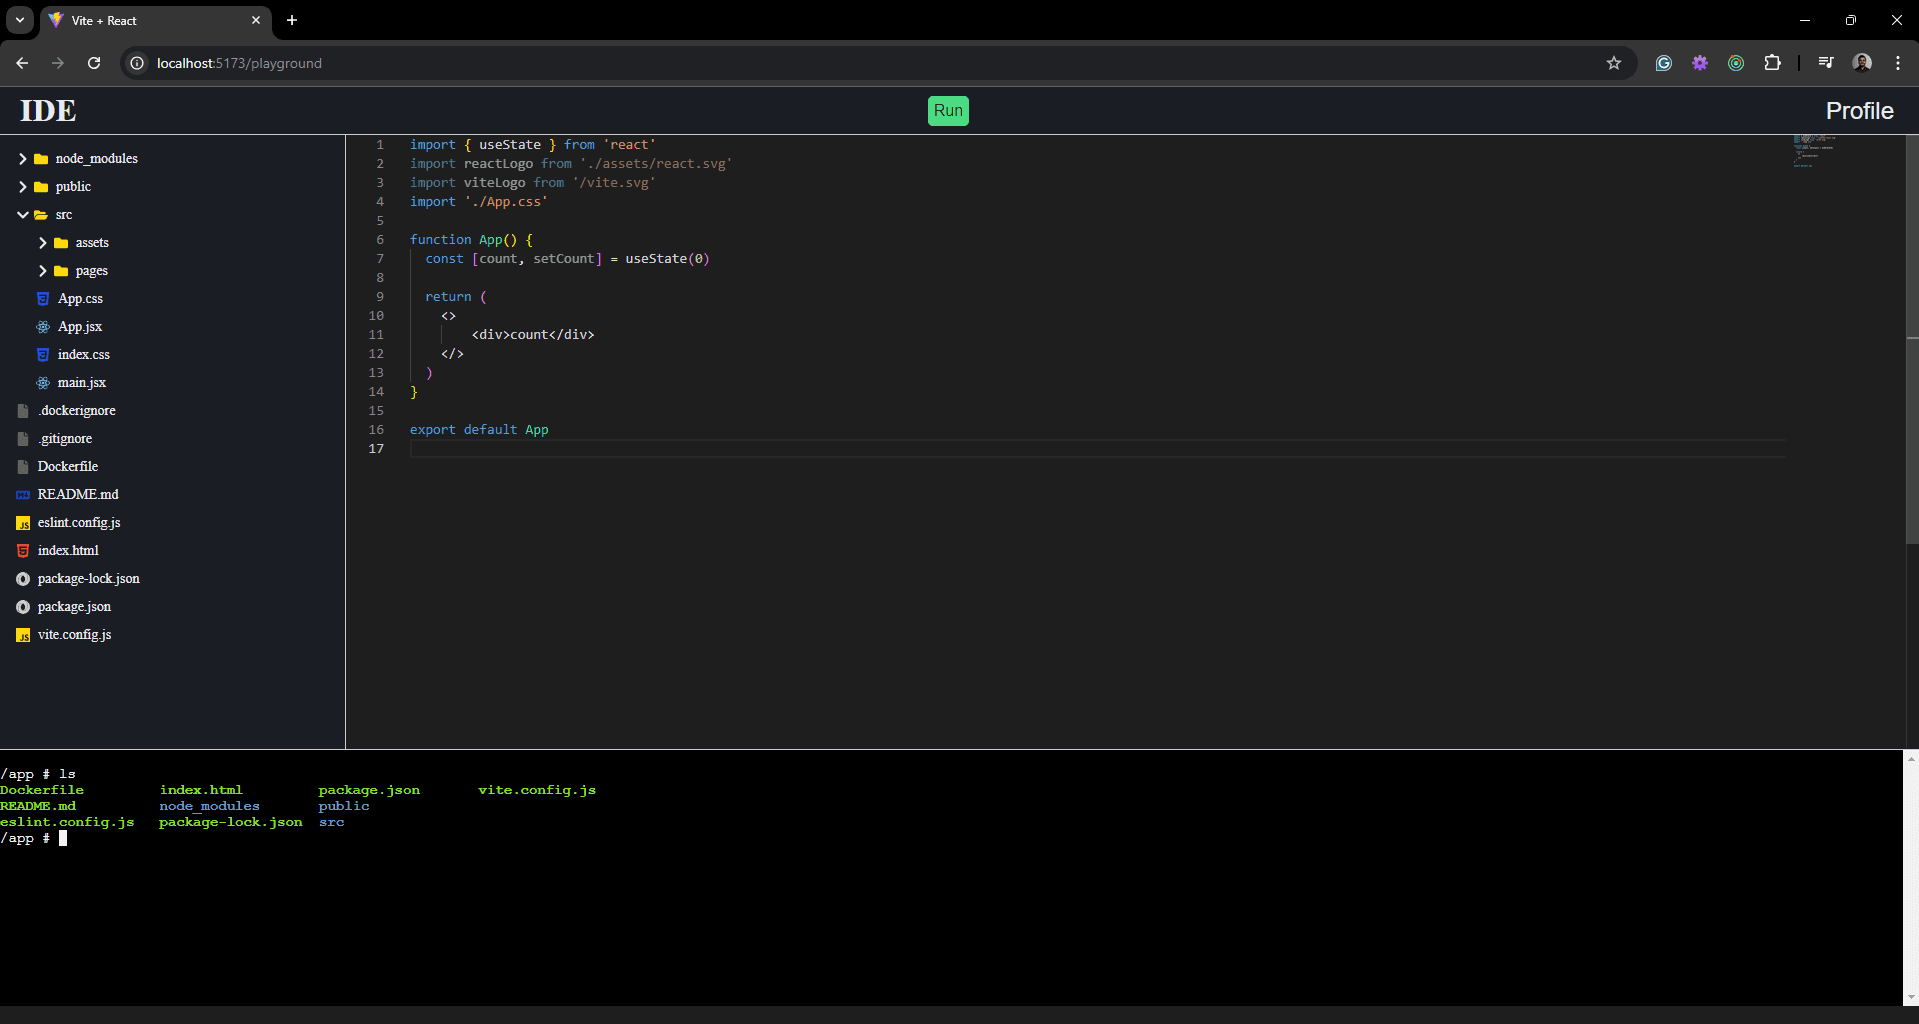Image resolution: width=1919 pixels, height=1024 pixels.
Task: Click the node_modules folder icon
Action: (x=41, y=159)
